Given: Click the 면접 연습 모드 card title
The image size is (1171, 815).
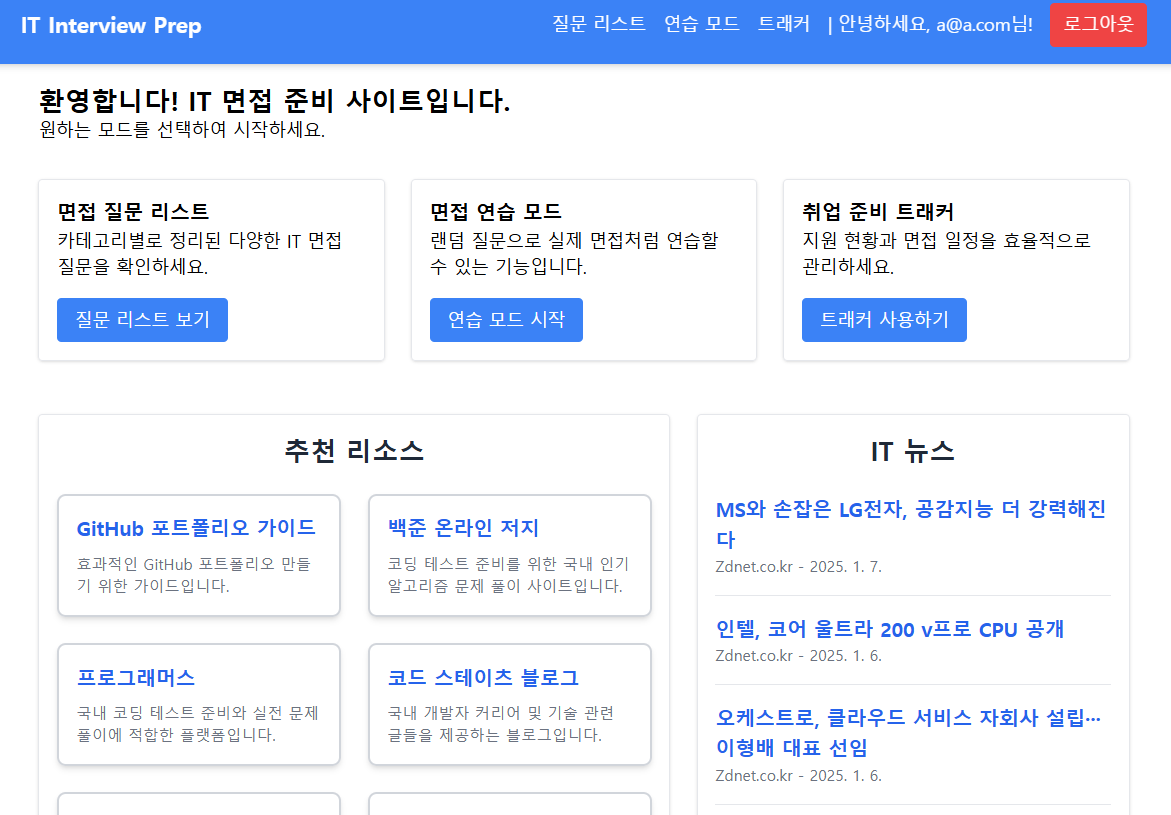Looking at the screenshot, I should click(x=496, y=212).
